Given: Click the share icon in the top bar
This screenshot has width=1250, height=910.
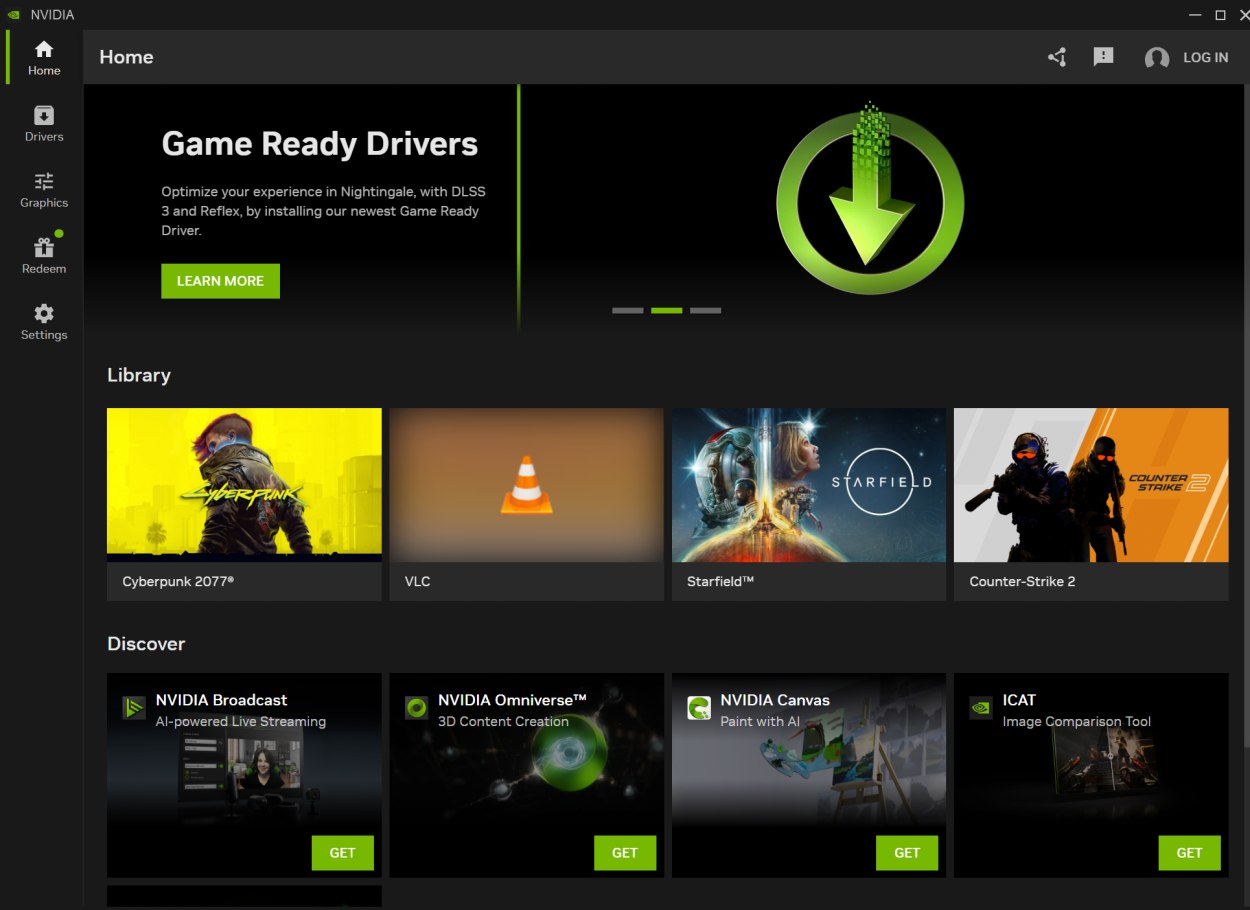Looking at the screenshot, I should point(1056,57).
